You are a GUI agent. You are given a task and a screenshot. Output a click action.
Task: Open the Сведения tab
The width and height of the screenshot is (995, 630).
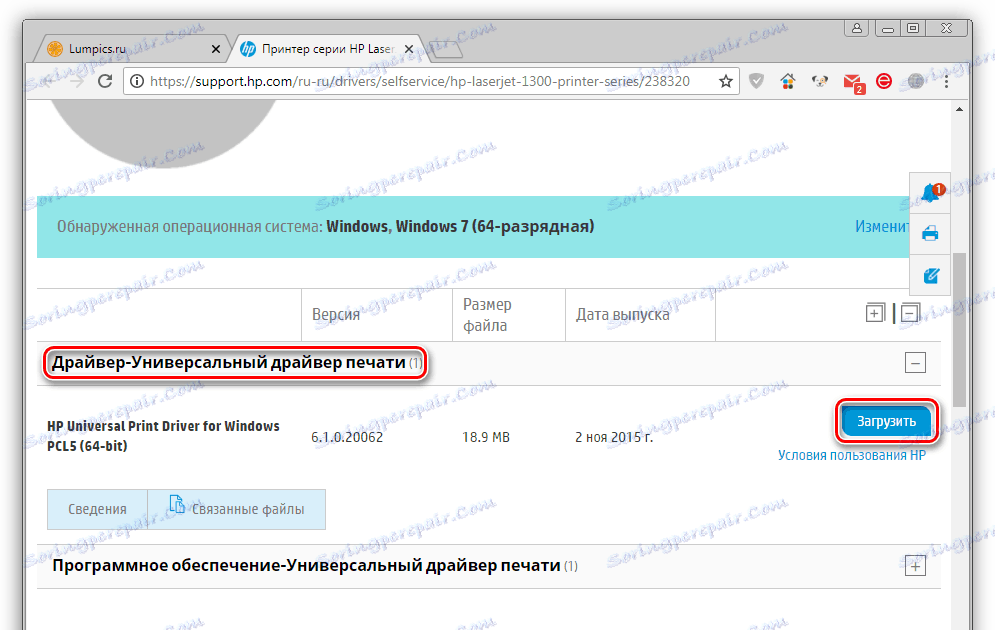97,509
